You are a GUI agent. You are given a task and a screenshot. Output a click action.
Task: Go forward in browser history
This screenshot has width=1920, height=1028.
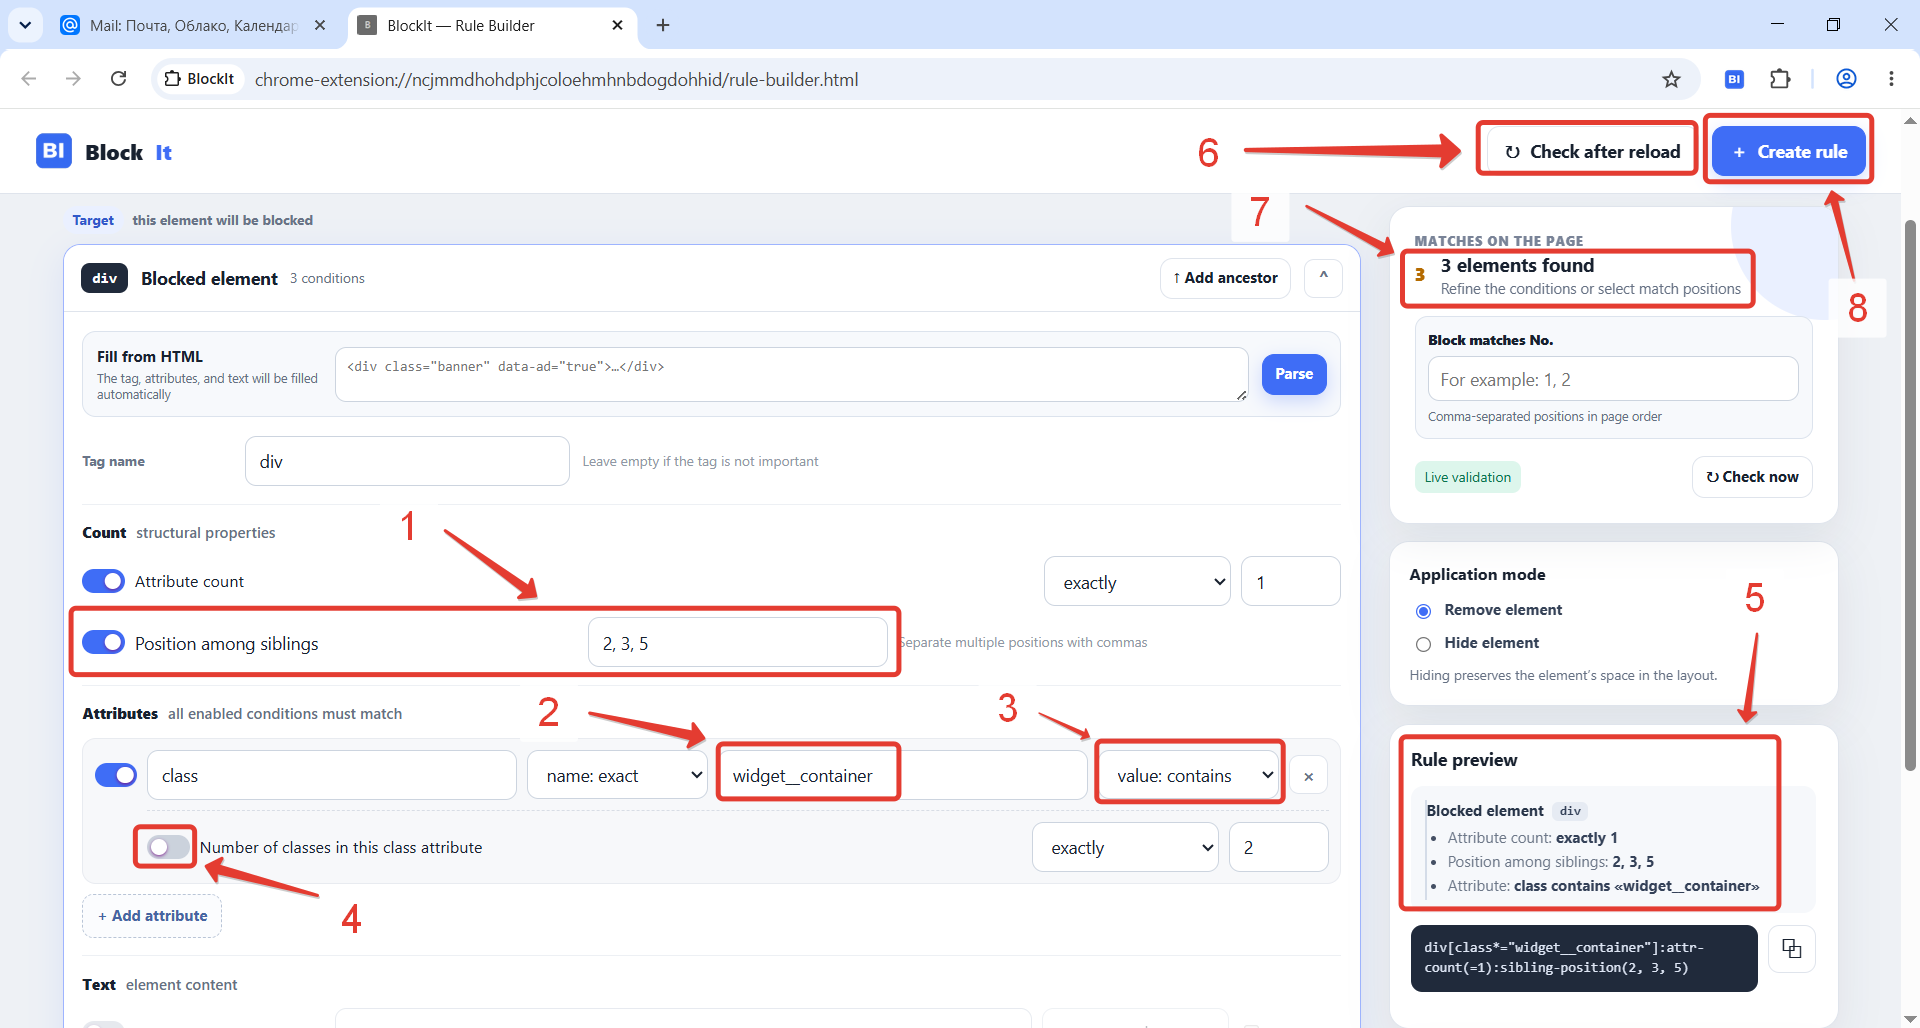point(73,79)
